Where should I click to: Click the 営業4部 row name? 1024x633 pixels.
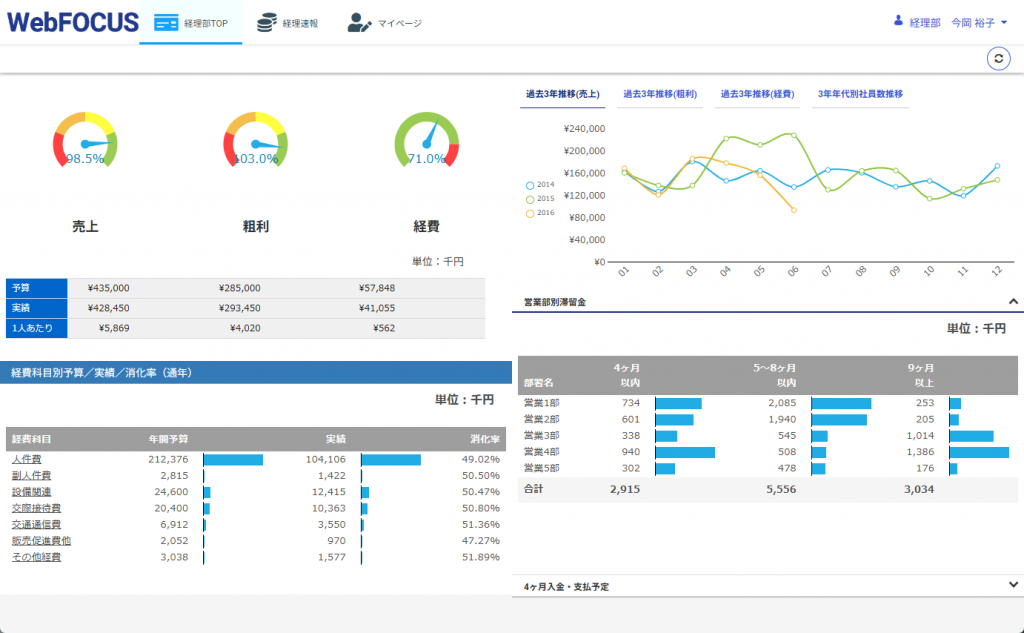pos(541,452)
